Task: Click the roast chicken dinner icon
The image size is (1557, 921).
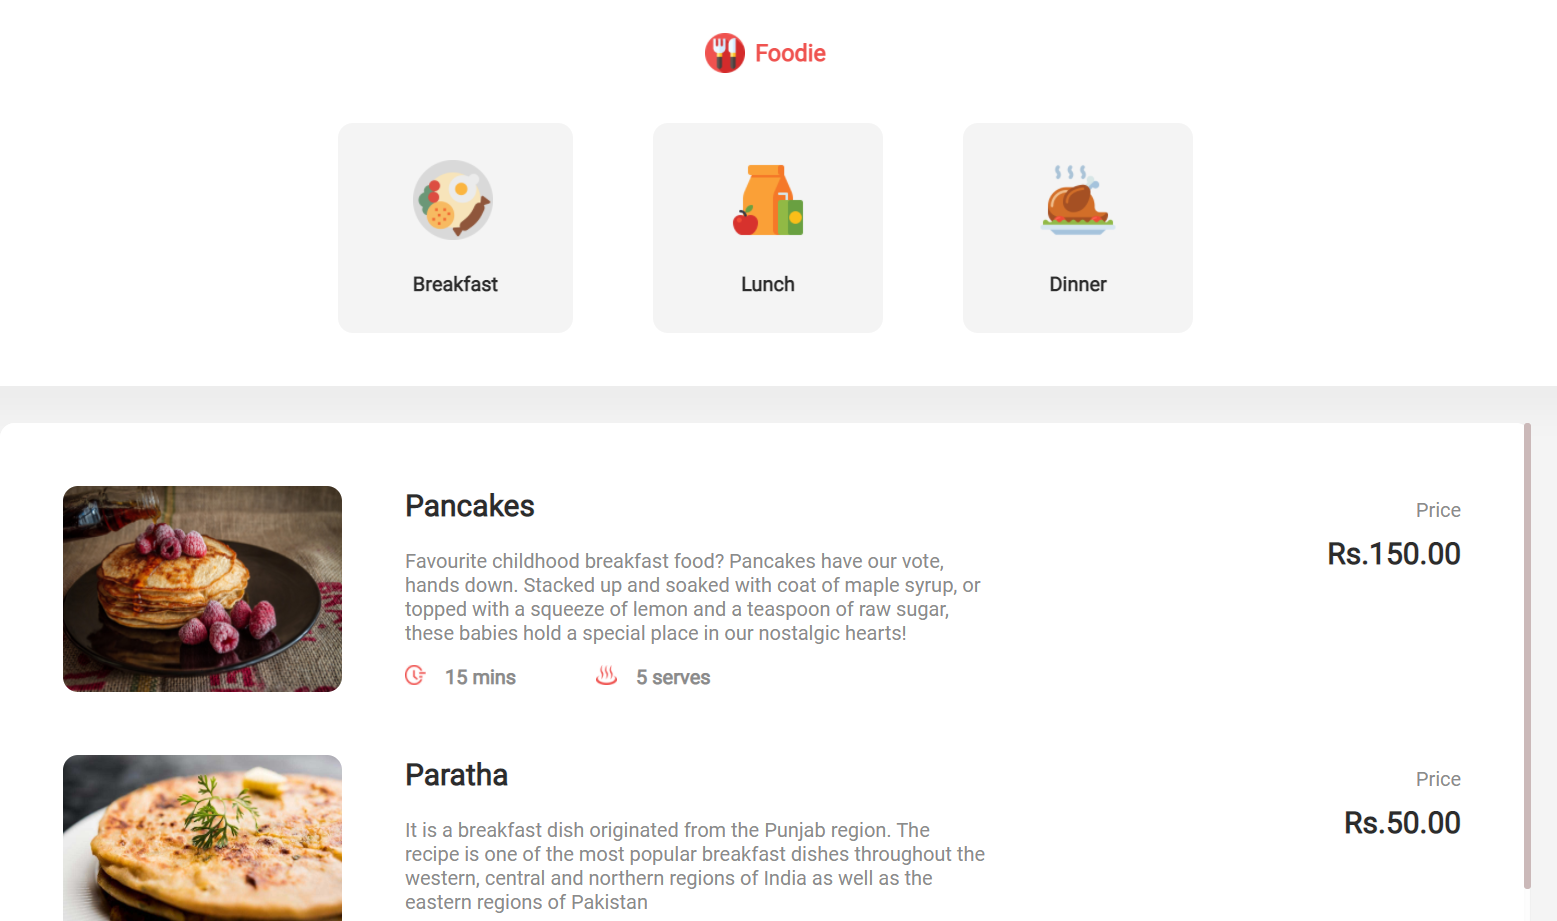Action: [1077, 200]
